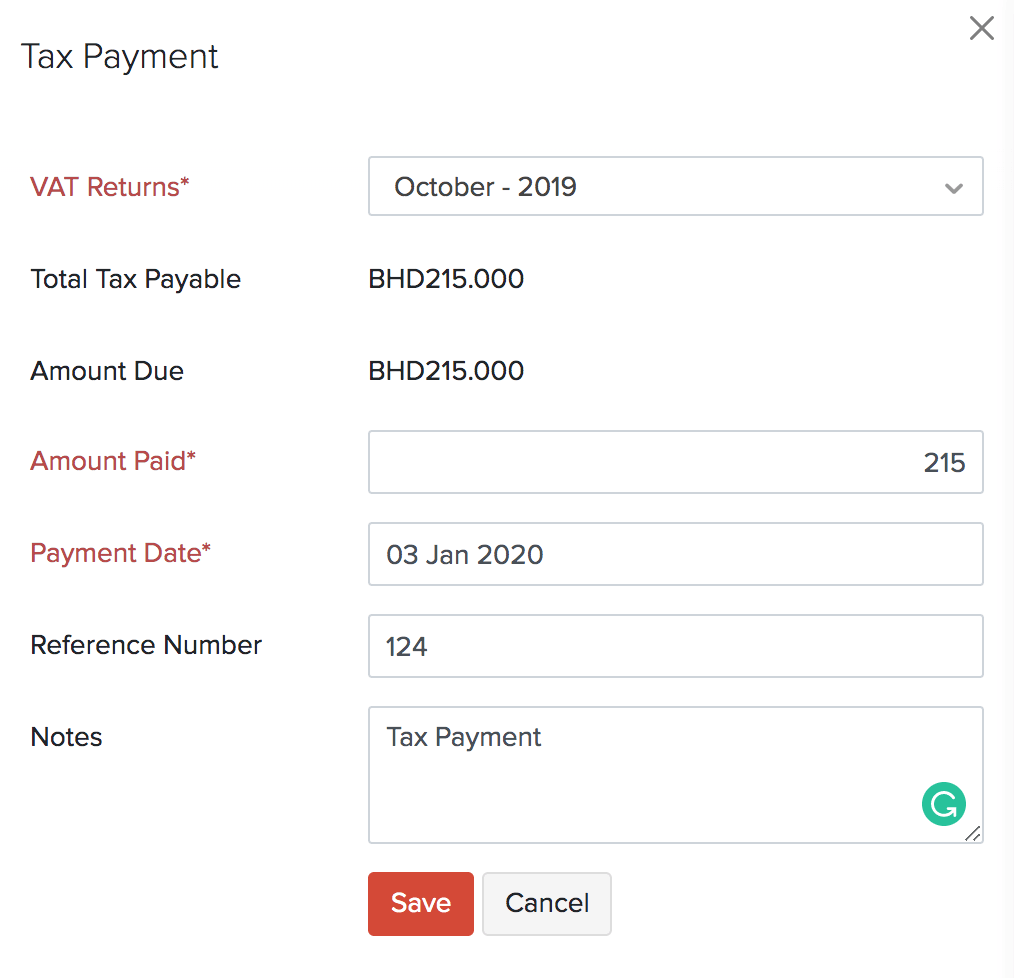This screenshot has width=1014, height=978.
Task: Click the 215 value in Amount Paid
Action: (x=945, y=462)
